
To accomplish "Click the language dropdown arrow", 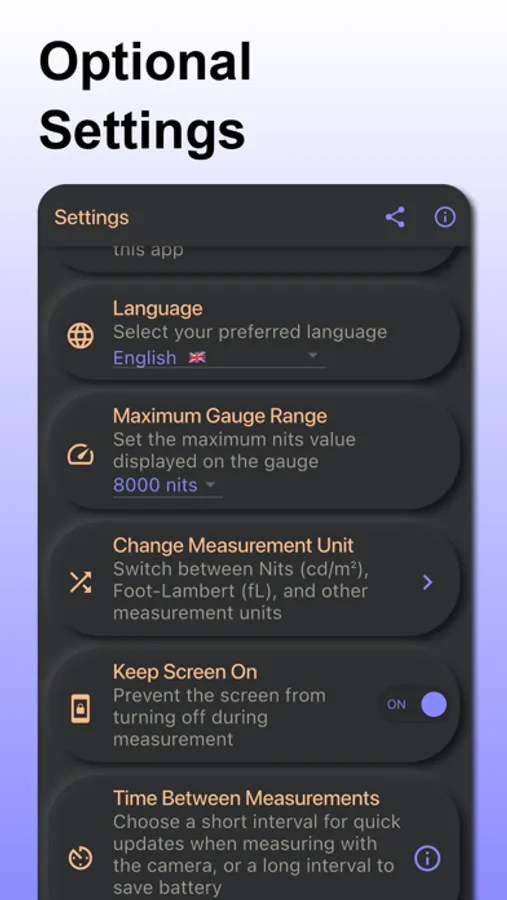I will [x=312, y=355].
